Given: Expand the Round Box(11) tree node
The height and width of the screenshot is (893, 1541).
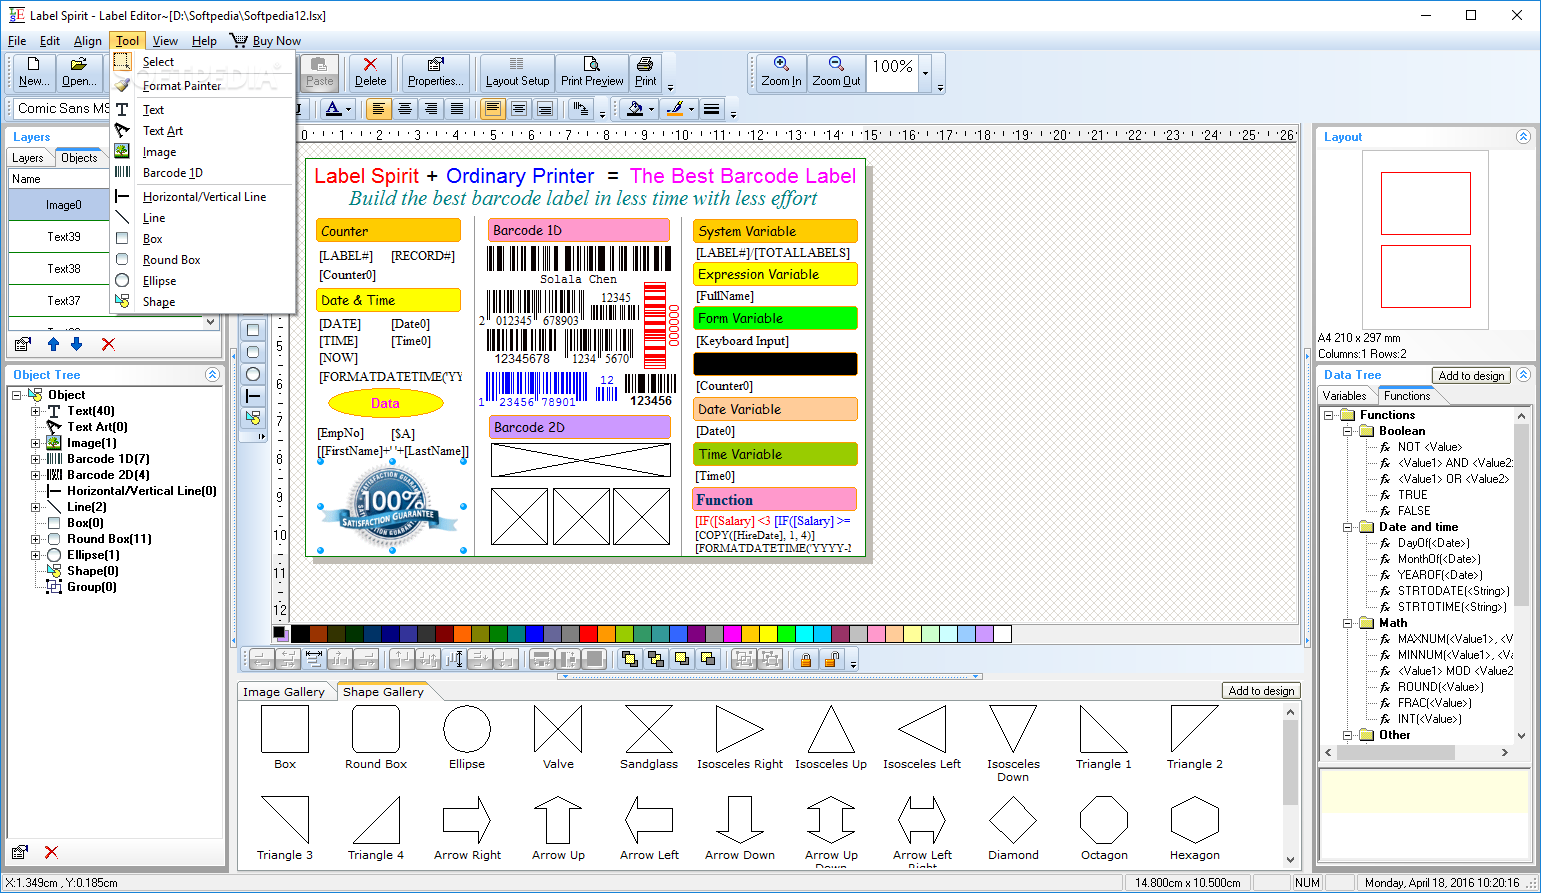Looking at the screenshot, I should tap(36, 539).
